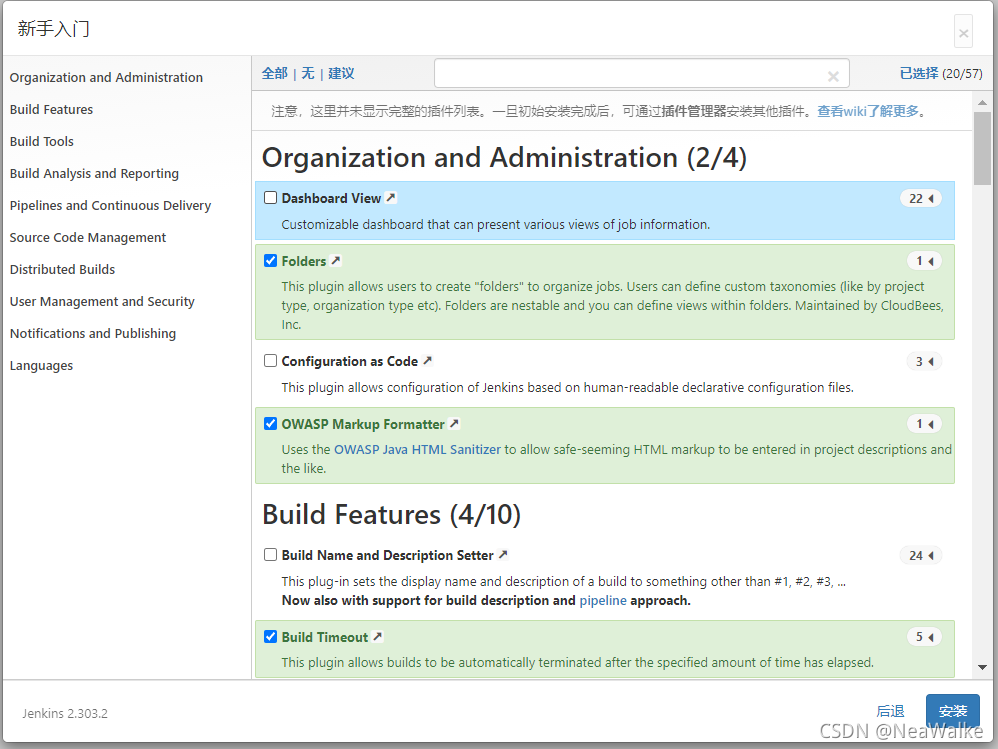Screen dimensions: 998x749
Task: Uncheck the Folders plugin checkbox
Action: 271,260
